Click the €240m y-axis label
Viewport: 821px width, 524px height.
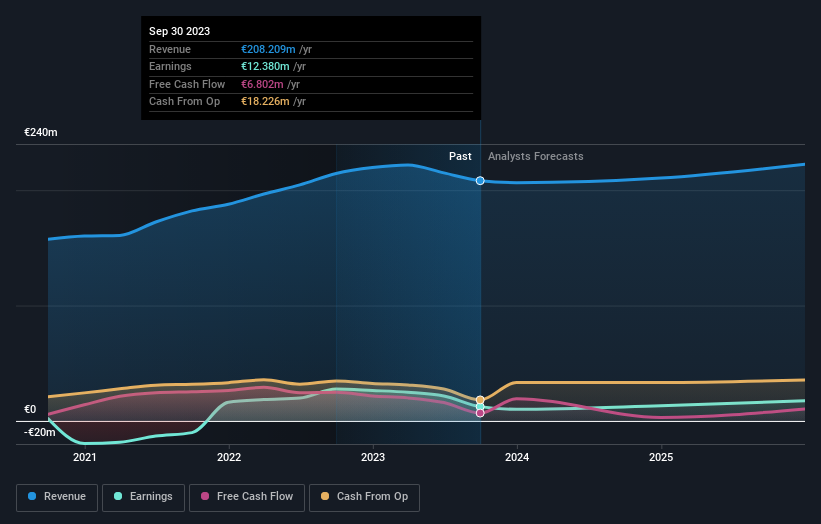(41, 132)
